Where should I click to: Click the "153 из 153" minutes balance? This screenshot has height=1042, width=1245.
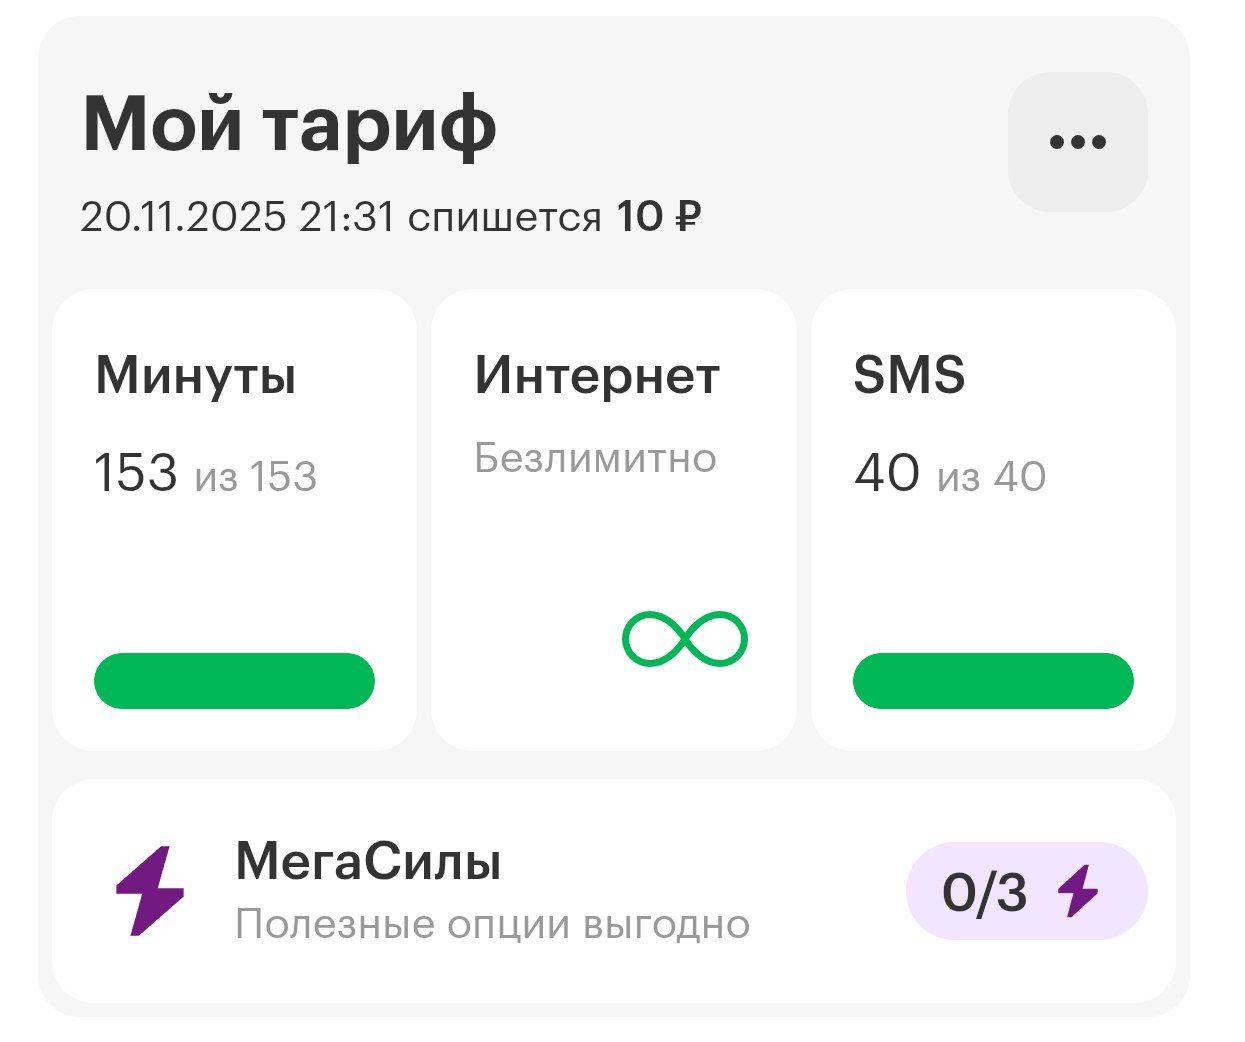(205, 474)
